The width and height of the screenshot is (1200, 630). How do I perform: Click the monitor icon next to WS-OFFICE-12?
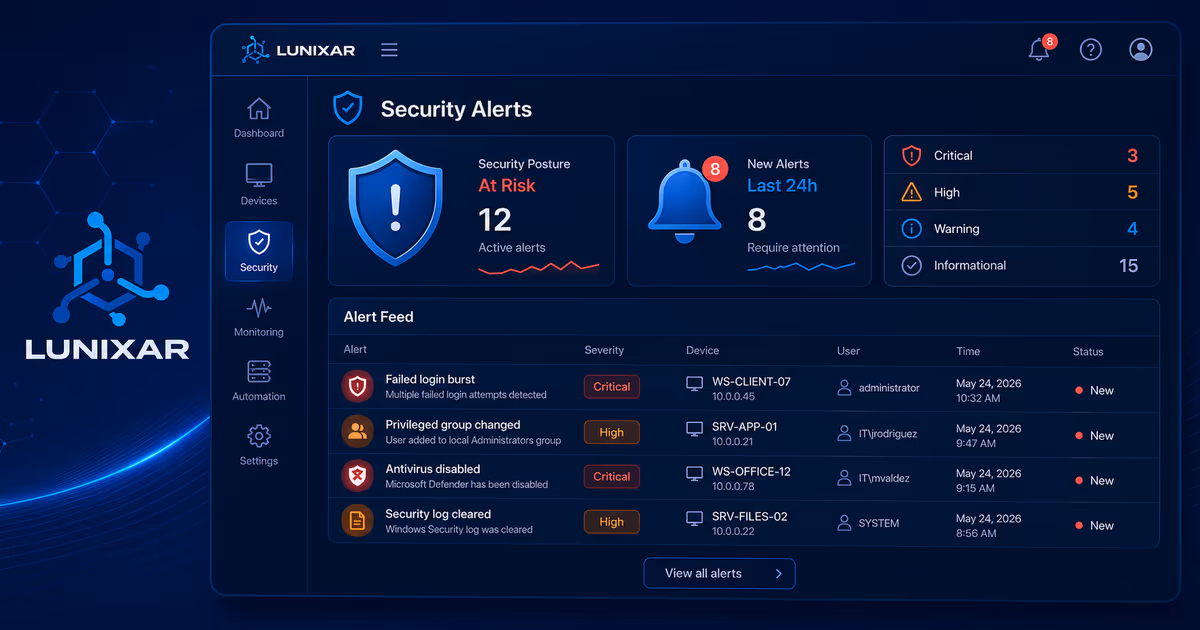[x=694, y=473]
